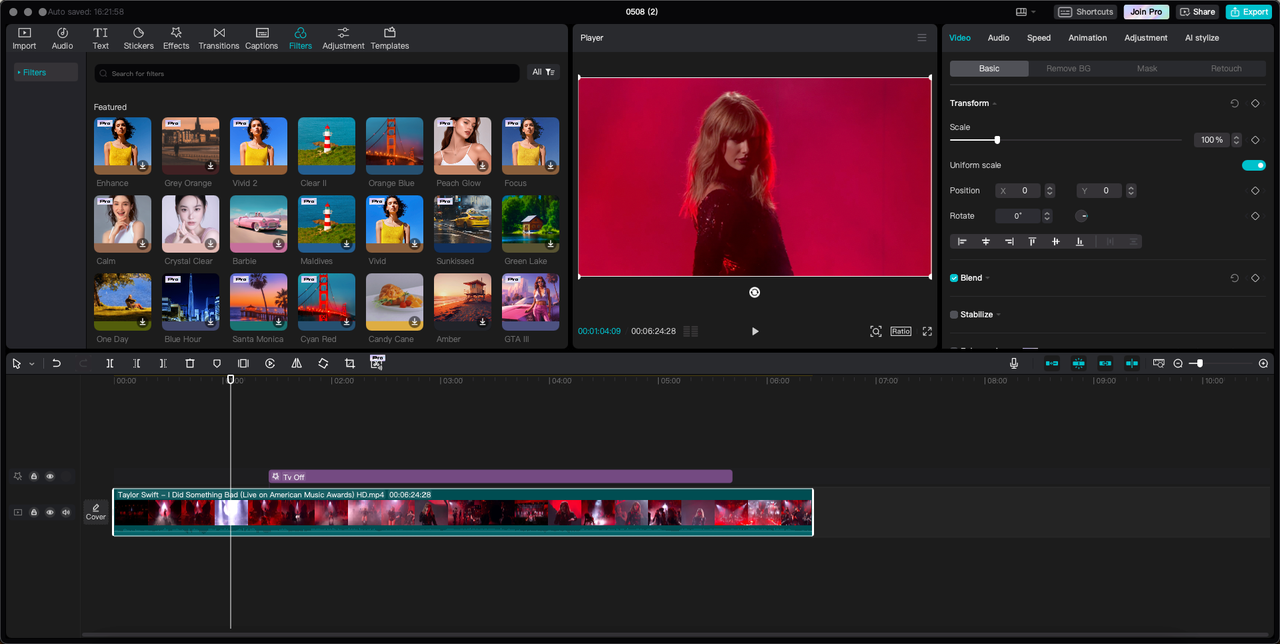
Task: Apply freeze frame from the timeline toolbar
Action: [x=243, y=364]
